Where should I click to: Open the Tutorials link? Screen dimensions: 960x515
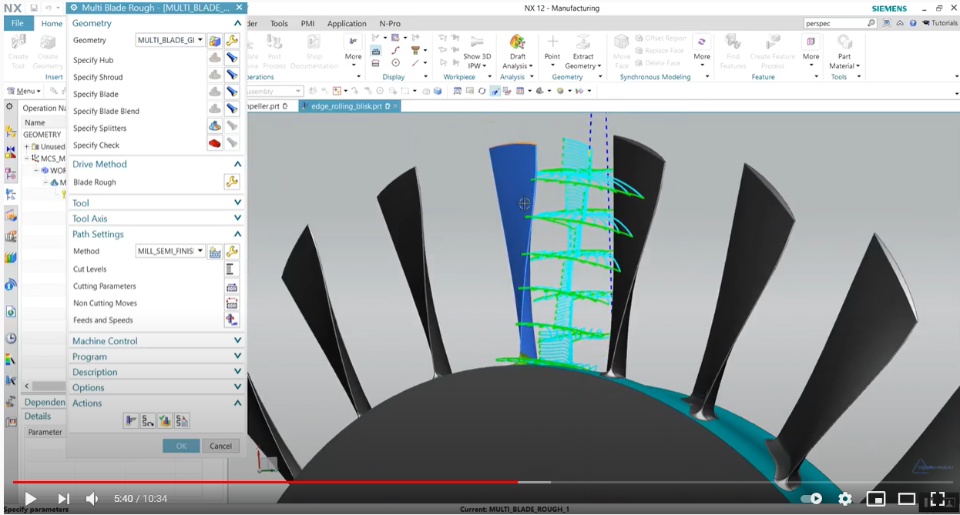(940, 23)
